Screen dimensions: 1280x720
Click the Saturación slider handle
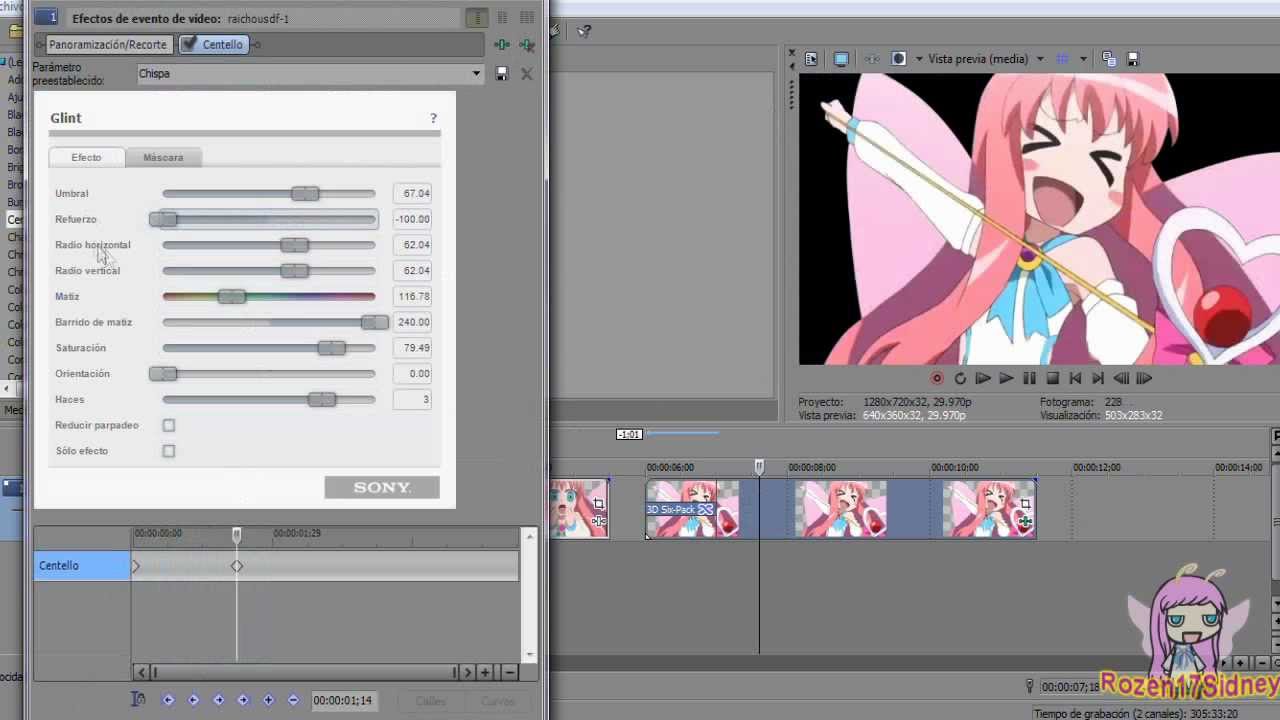(x=332, y=348)
